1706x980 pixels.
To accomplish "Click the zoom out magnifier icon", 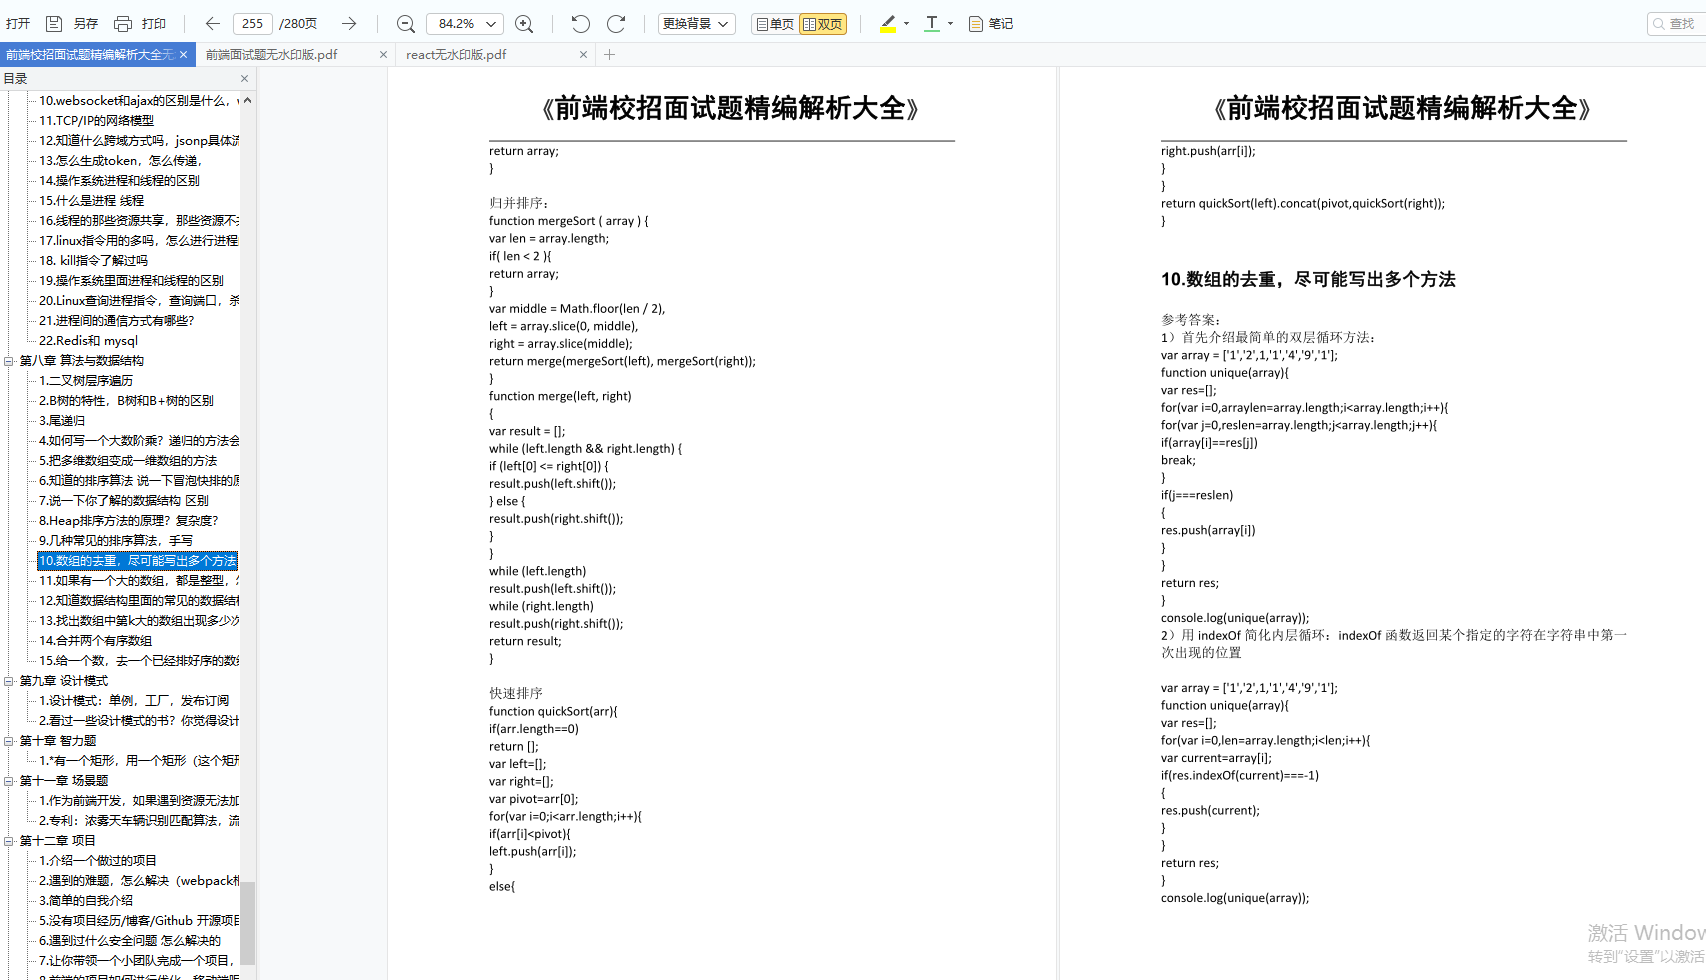I will pos(405,23).
